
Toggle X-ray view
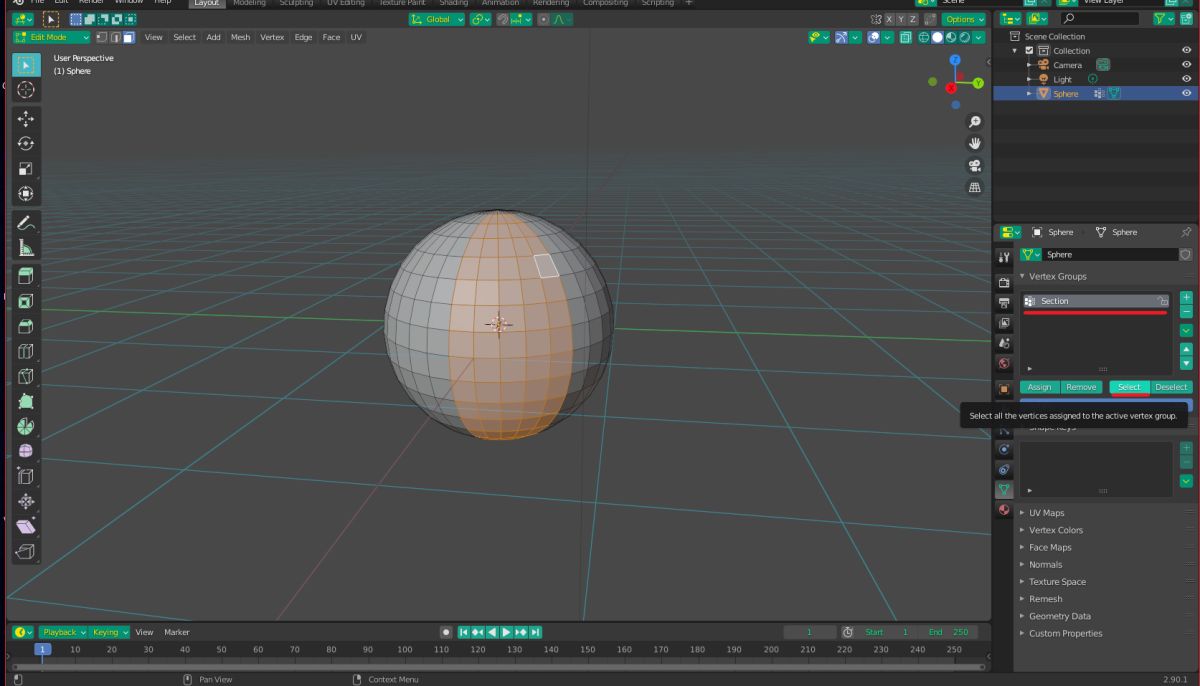tap(905, 37)
